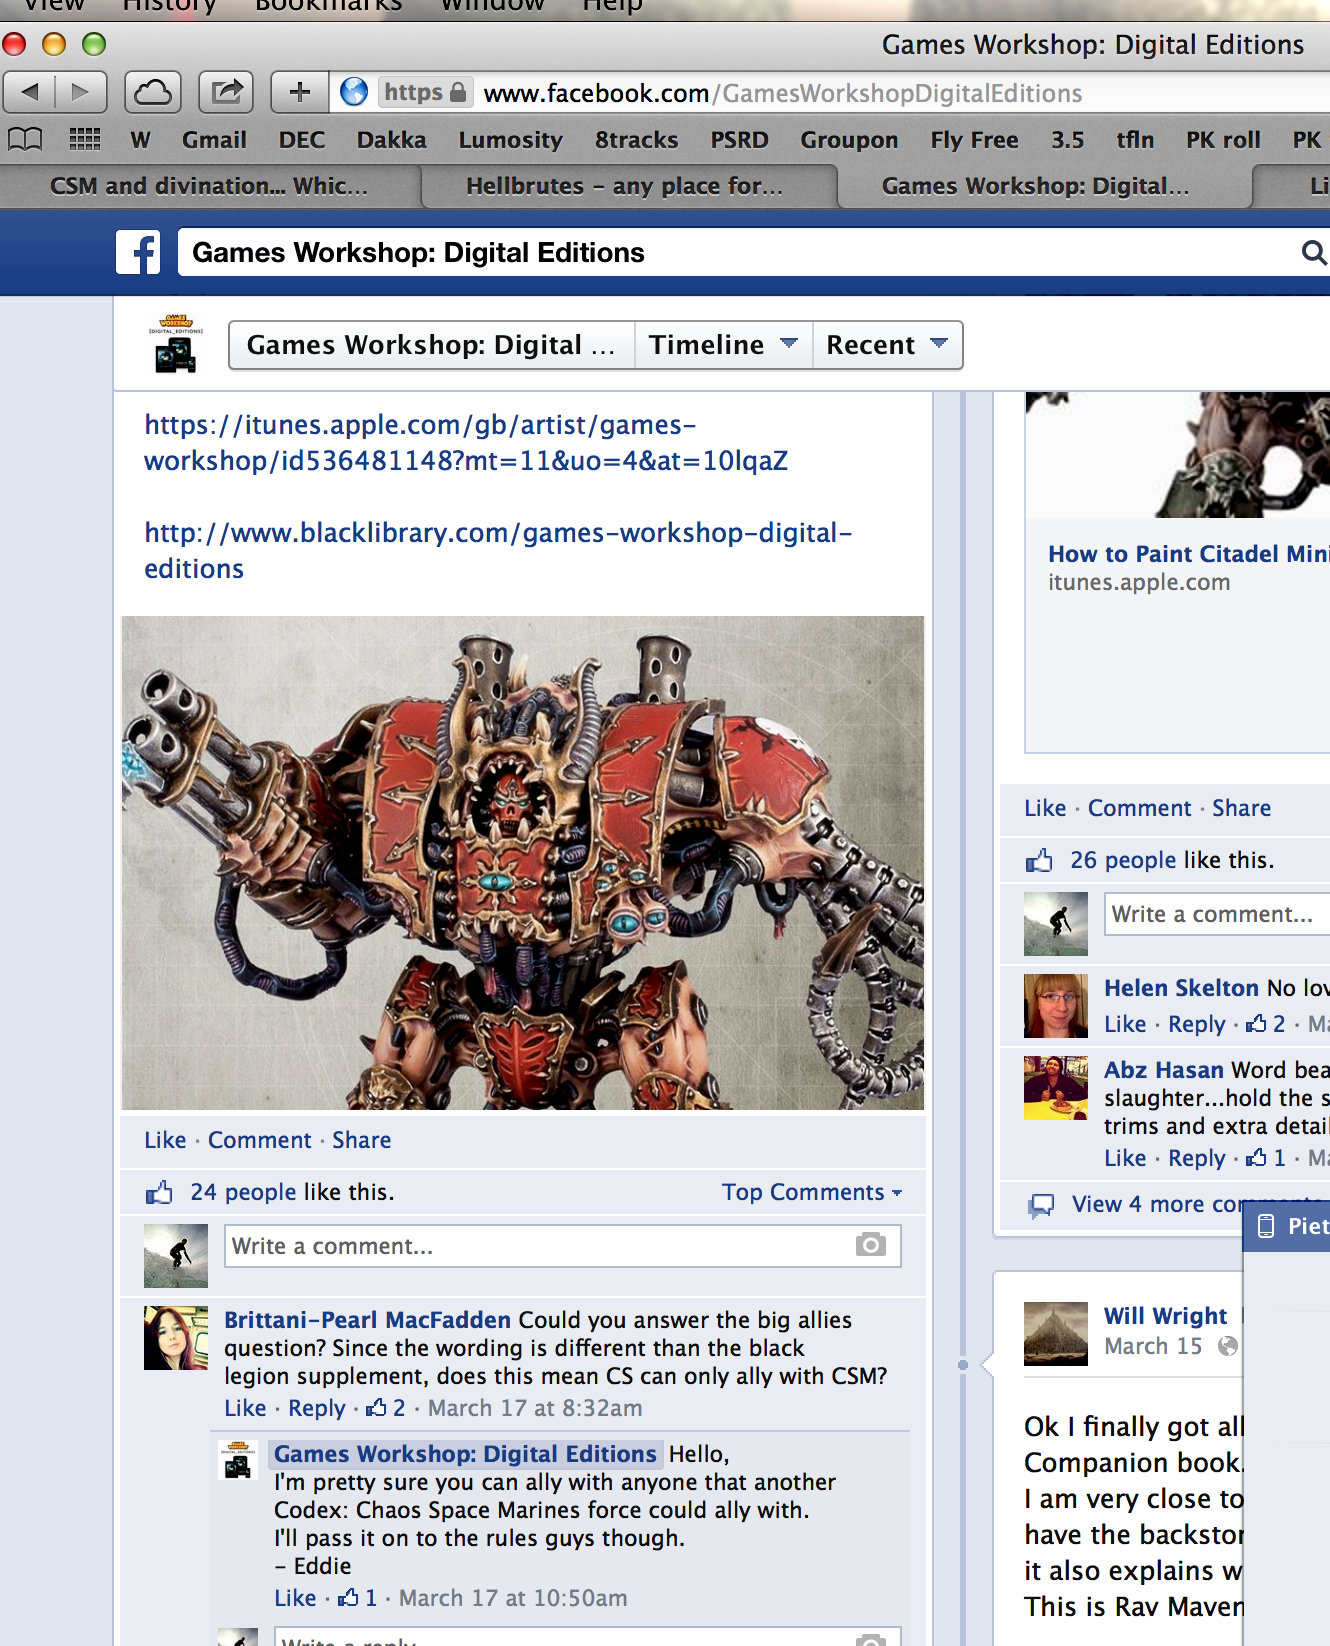This screenshot has width=1330, height=1646.
Task: Open the Window menu
Action: pyautogui.click(x=493, y=6)
